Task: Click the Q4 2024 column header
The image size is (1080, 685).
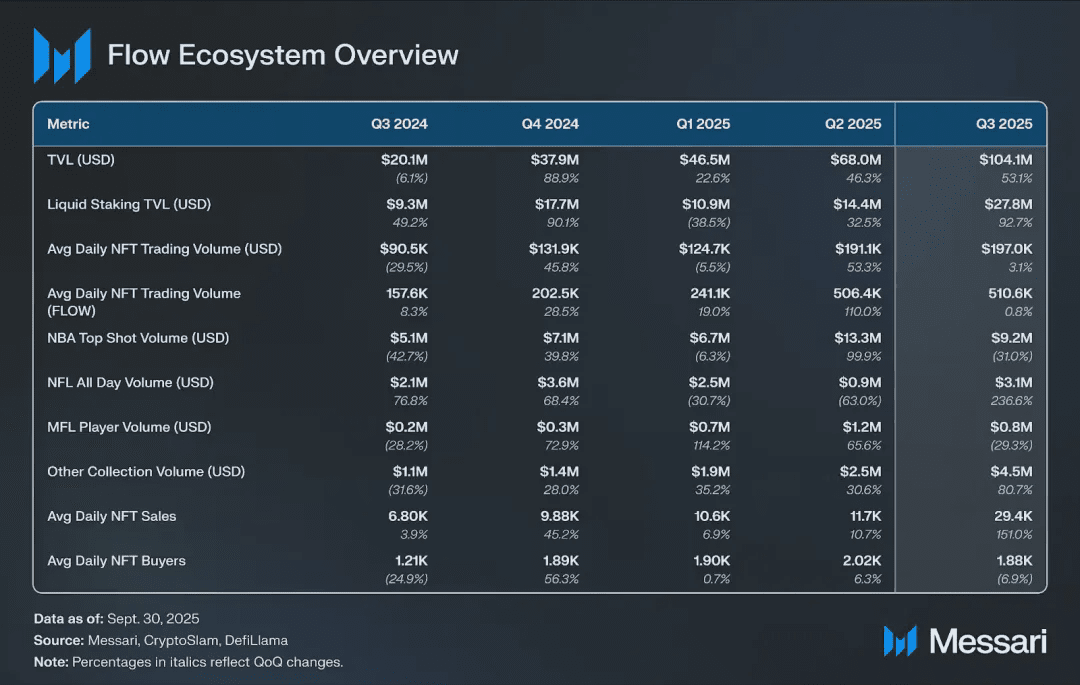Action: click(550, 124)
